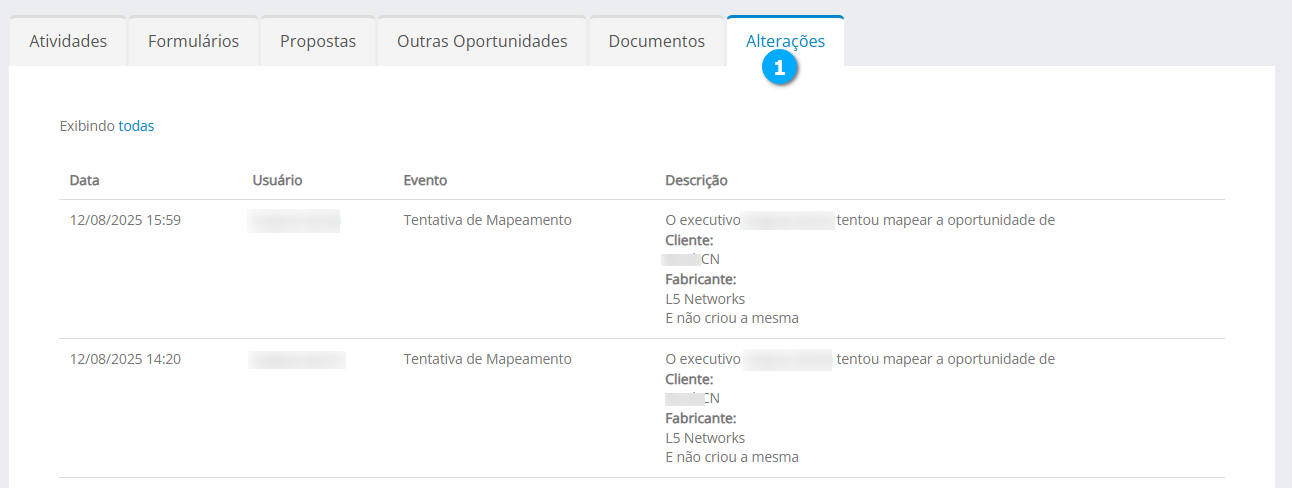Select the 12/08/2025 15:59 date entry
This screenshot has height=488, width=1292.
125,220
